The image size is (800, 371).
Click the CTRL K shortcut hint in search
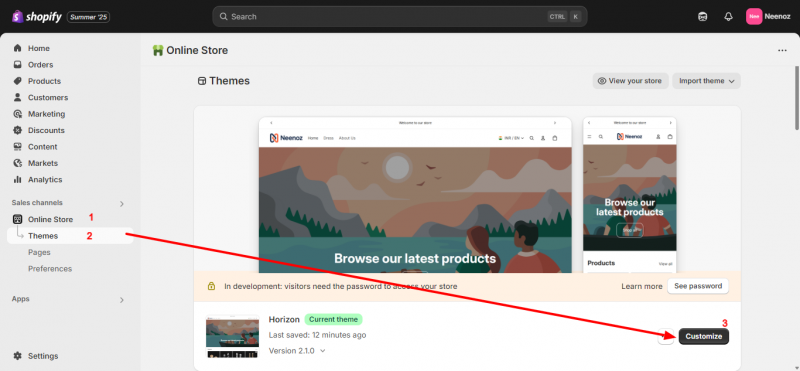565,16
